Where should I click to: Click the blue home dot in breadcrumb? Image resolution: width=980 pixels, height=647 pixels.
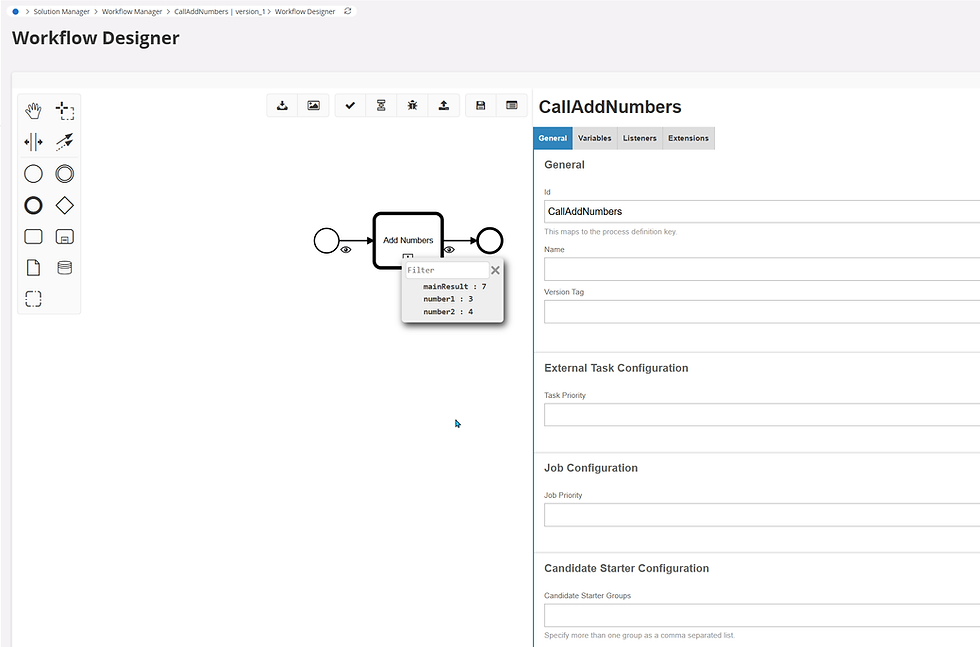click(16, 11)
